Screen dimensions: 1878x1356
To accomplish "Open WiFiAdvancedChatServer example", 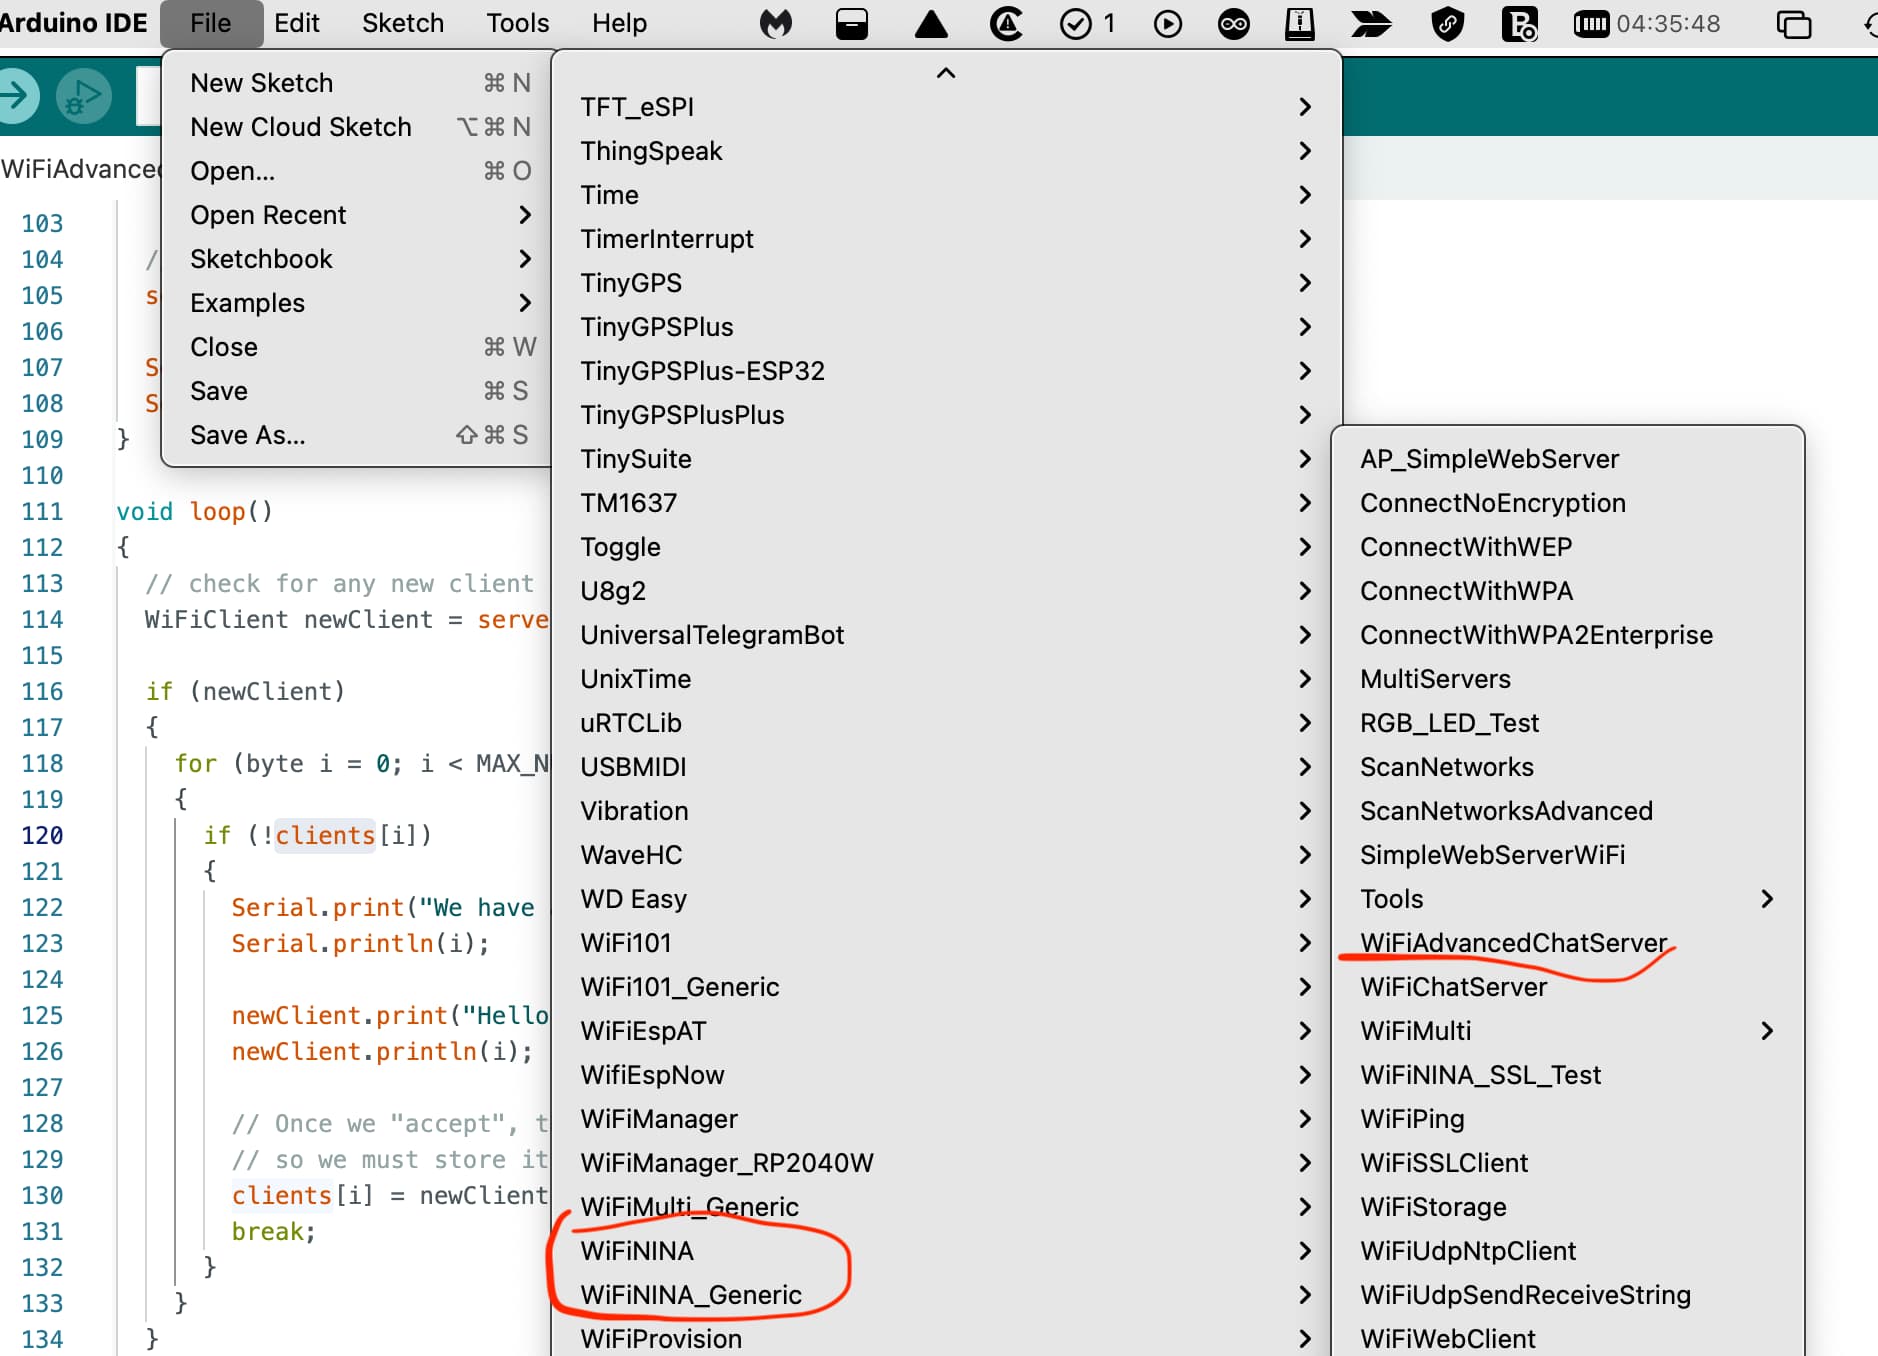I will click(x=1568, y=943).
